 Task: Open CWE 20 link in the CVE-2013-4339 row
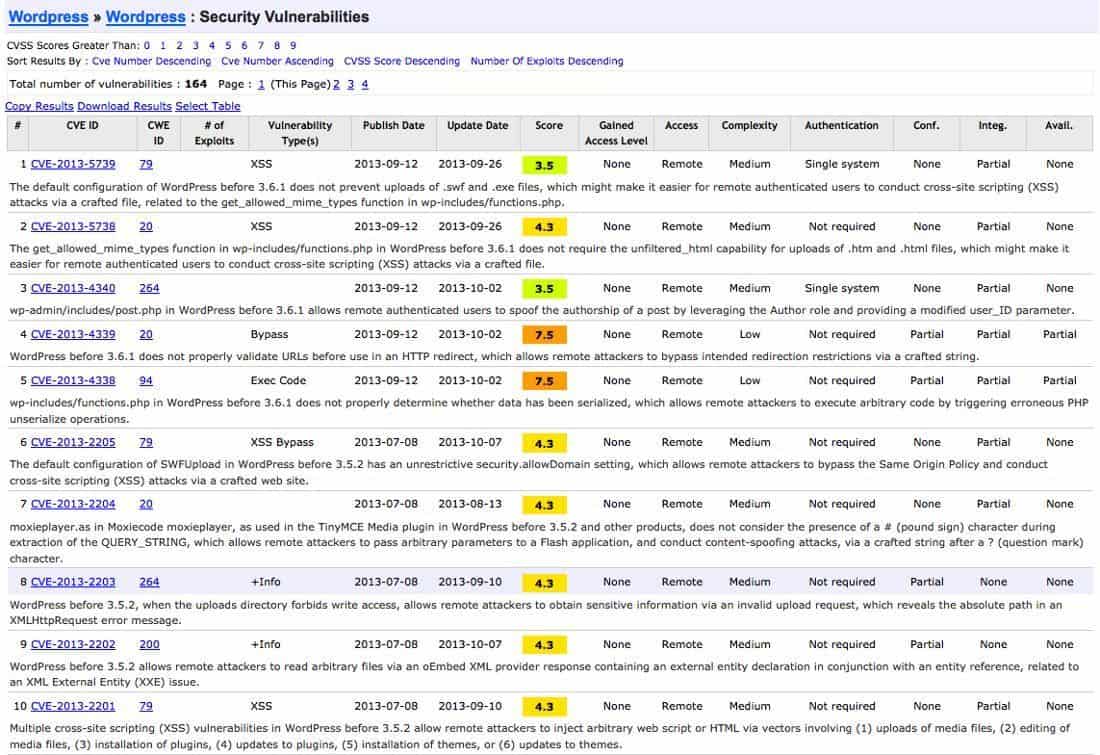(x=146, y=335)
